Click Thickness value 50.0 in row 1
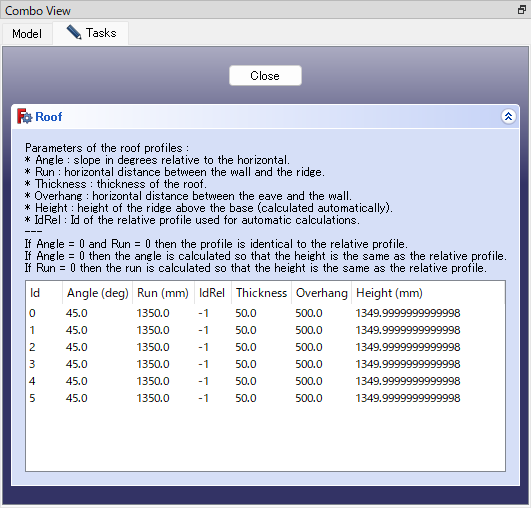This screenshot has height=508, width=531. pyautogui.click(x=246, y=330)
